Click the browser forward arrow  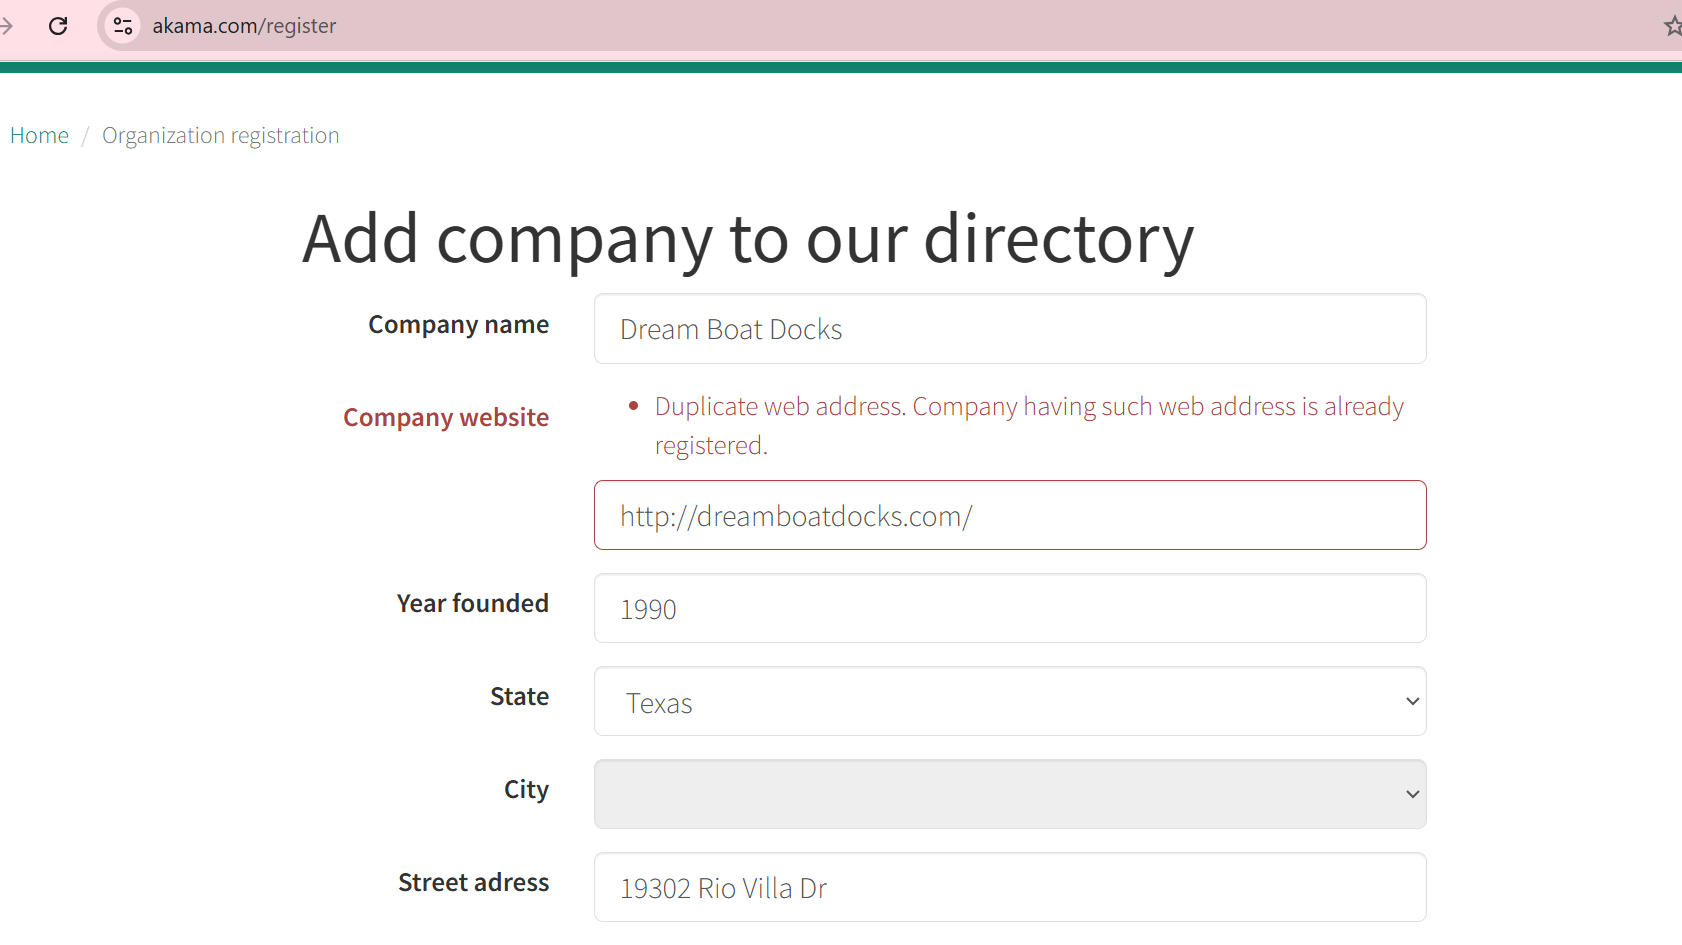(x=7, y=26)
